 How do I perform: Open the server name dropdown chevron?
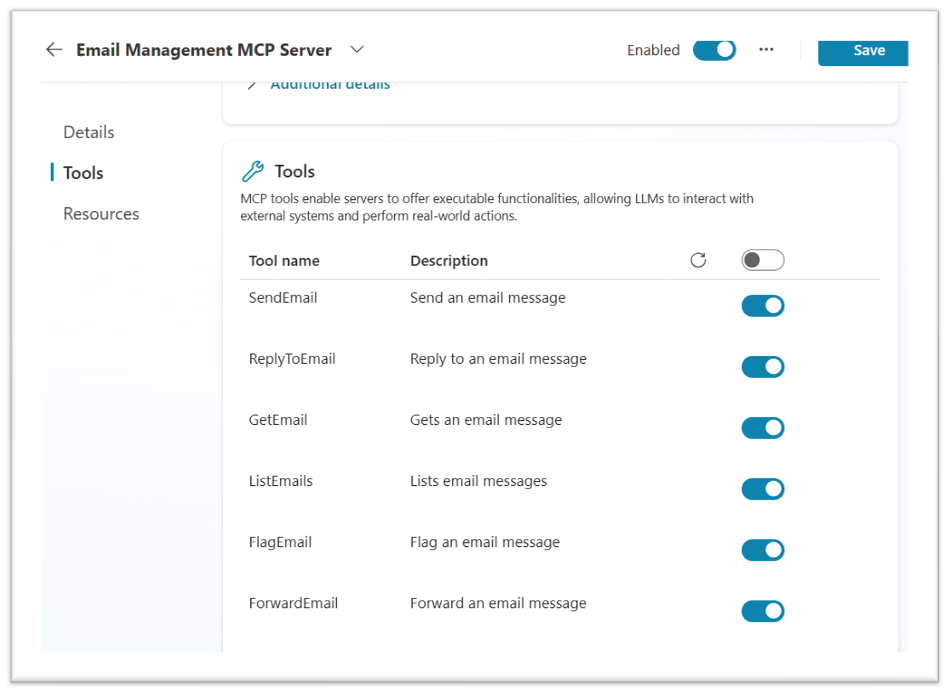(x=357, y=50)
